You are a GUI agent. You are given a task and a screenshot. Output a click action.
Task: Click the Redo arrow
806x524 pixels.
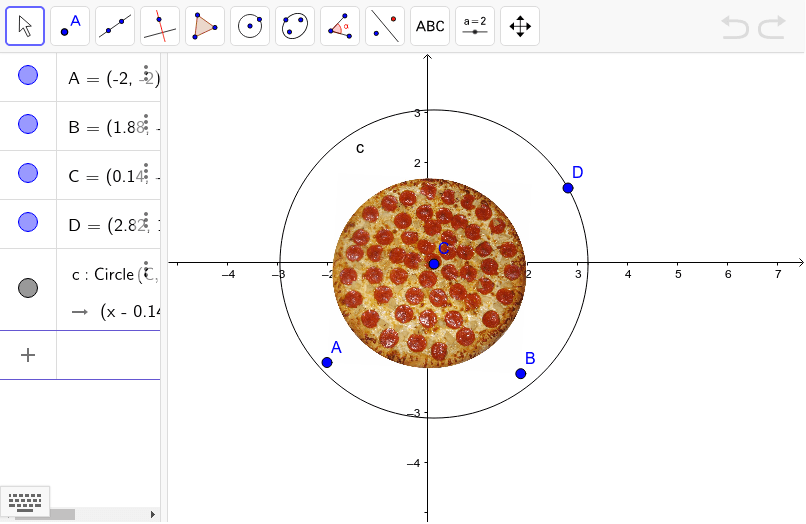pos(773,27)
